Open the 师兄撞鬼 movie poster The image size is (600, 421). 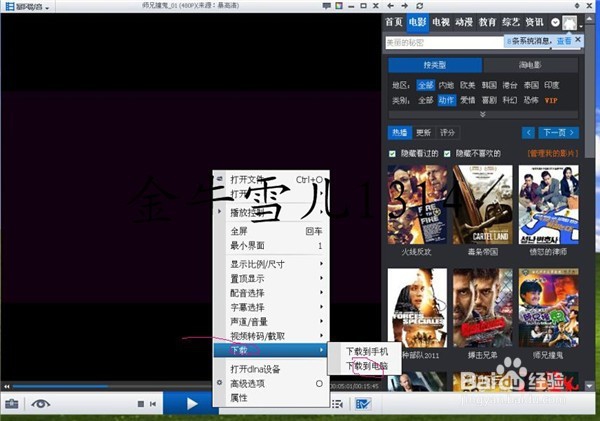[x=548, y=308]
